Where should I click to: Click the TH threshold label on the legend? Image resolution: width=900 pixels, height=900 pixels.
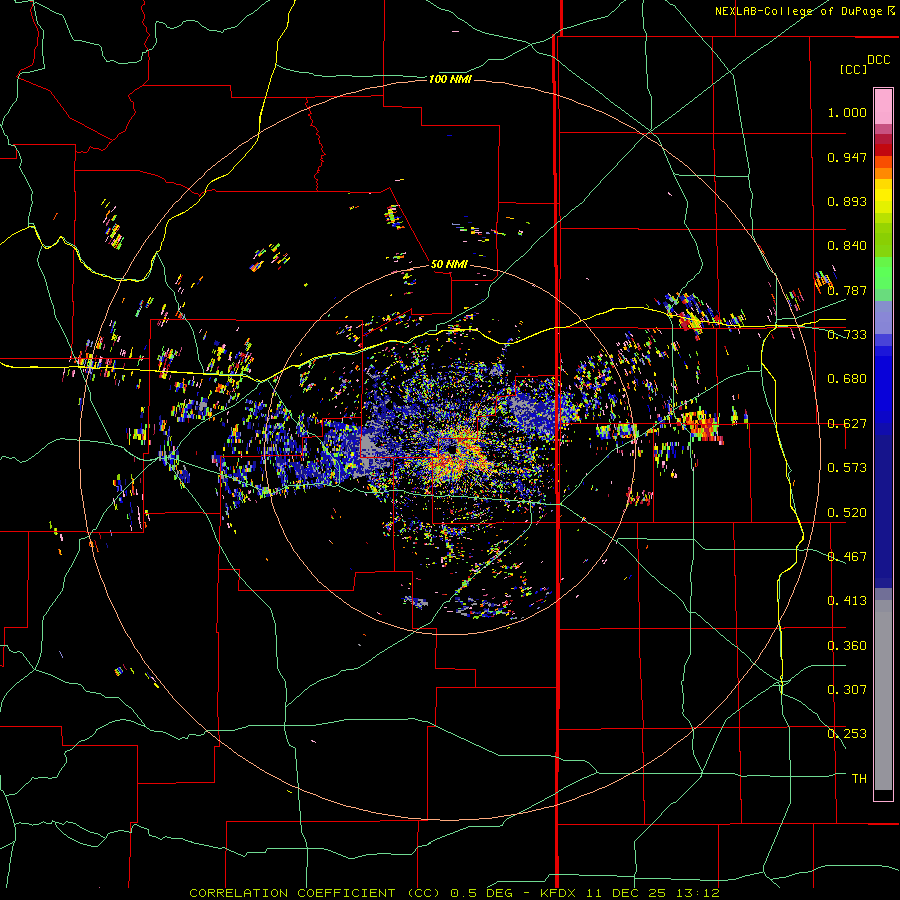(x=859, y=779)
